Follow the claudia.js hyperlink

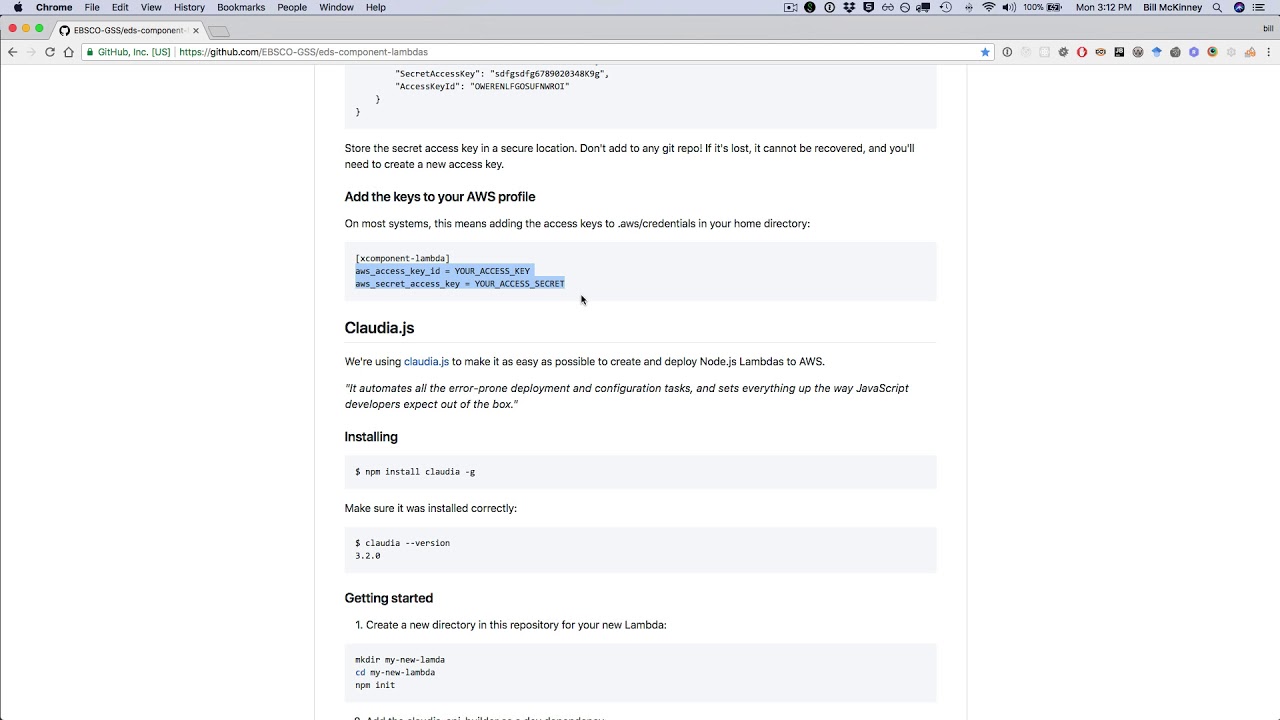tap(426, 361)
